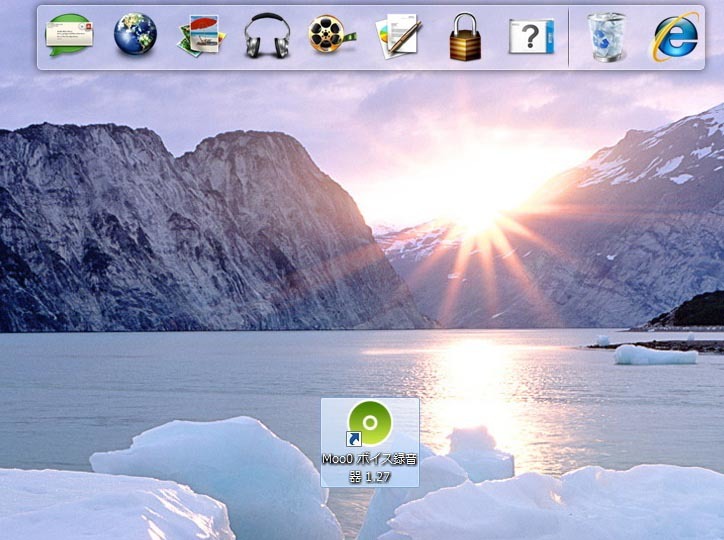Open the photos pictures dock icon
724x540 pixels.
pyautogui.click(x=201, y=36)
